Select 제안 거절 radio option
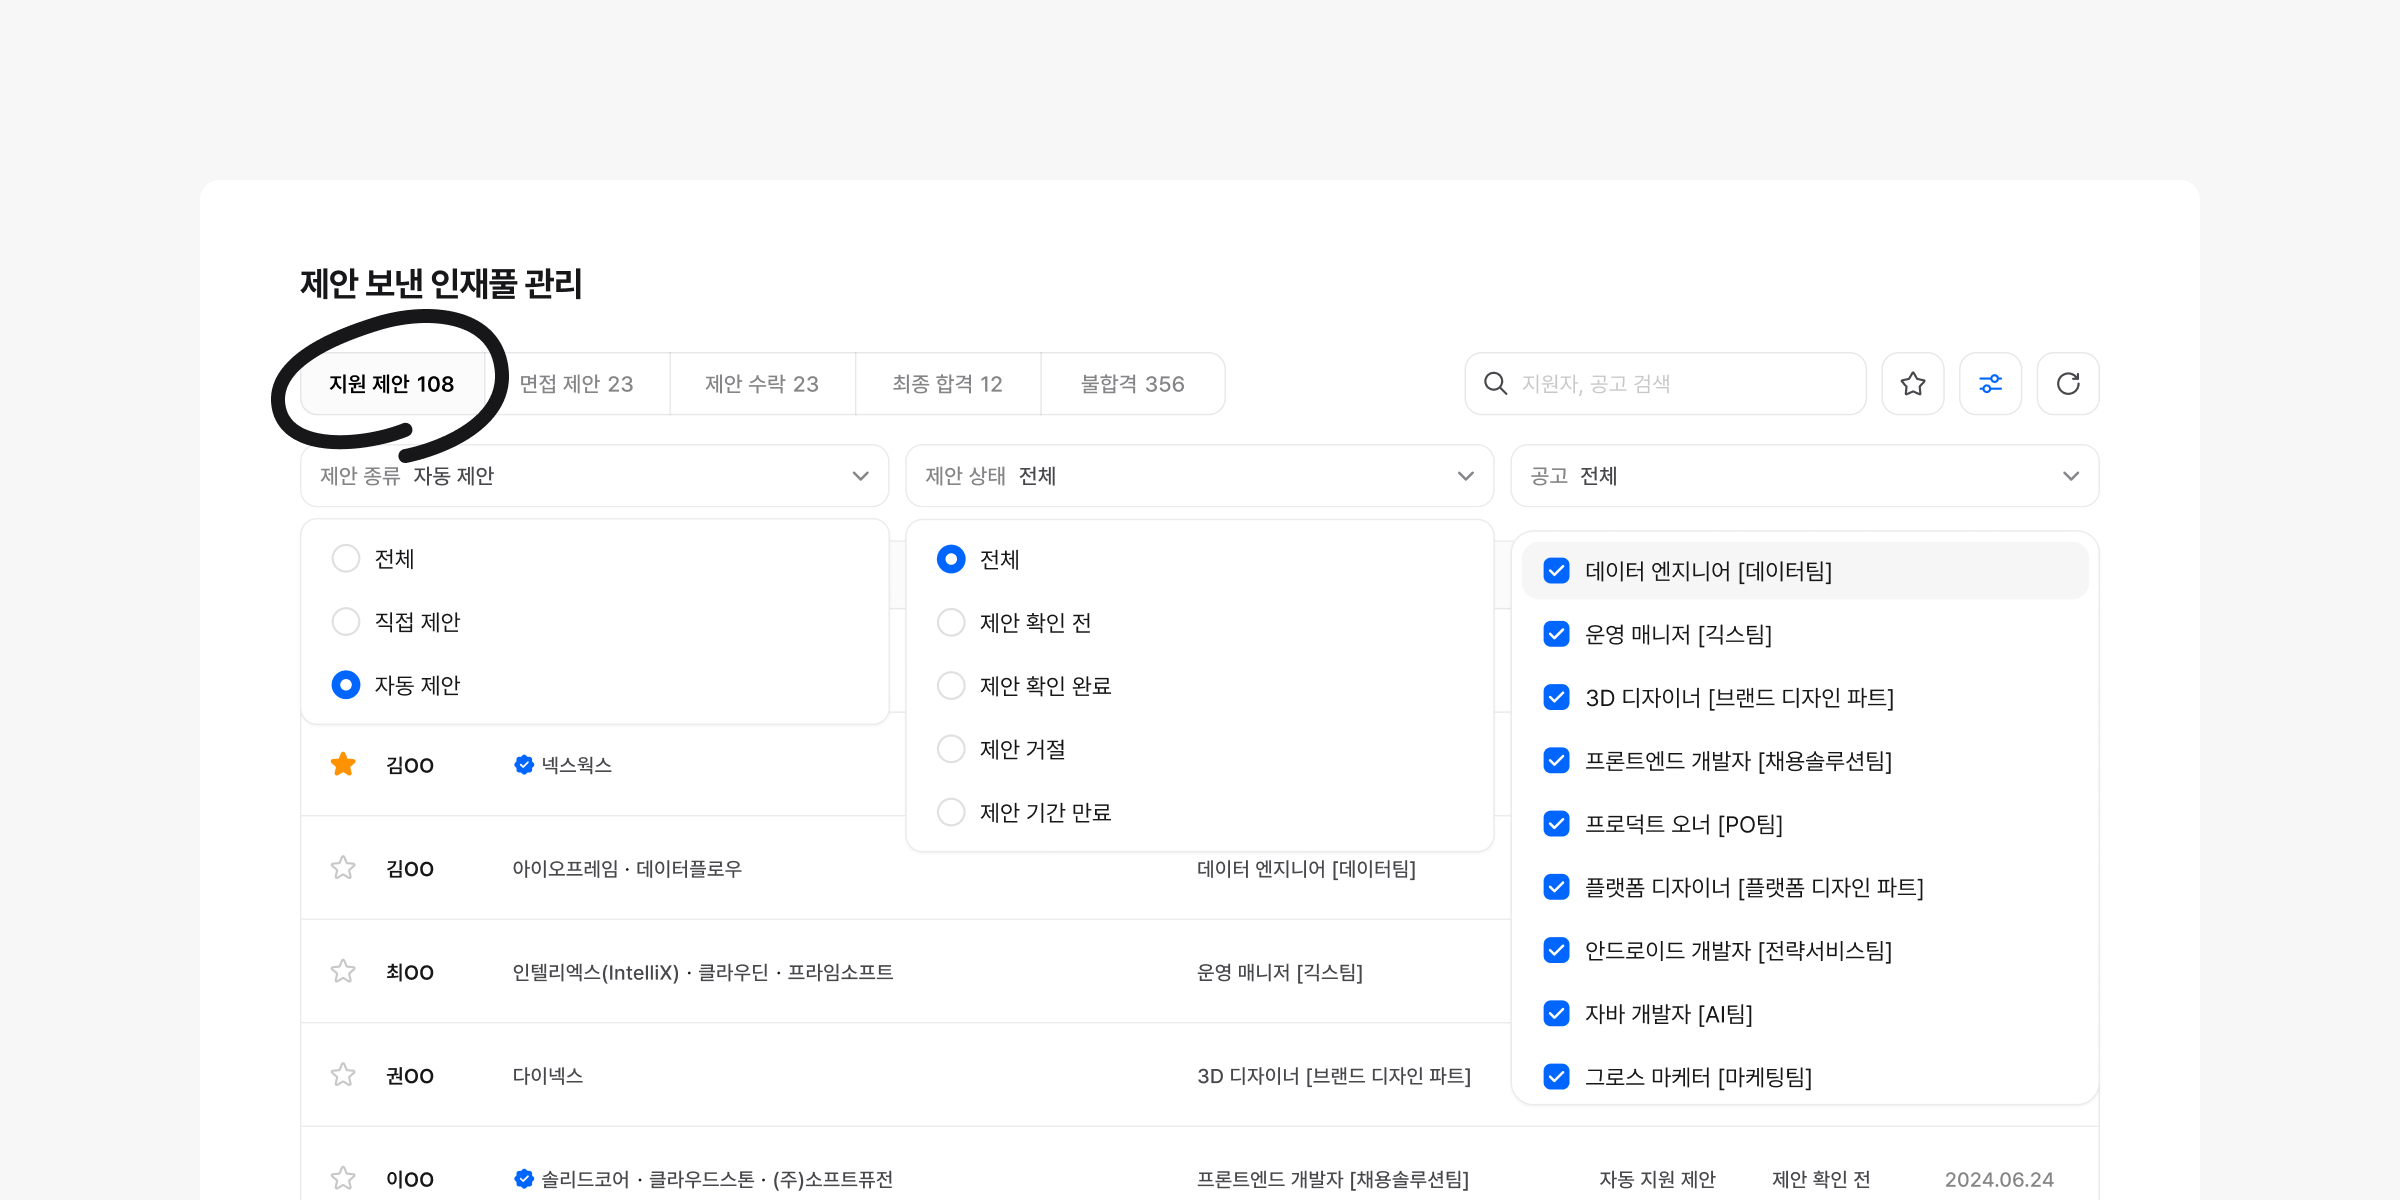This screenshot has width=2400, height=1200. tap(951, 749)
